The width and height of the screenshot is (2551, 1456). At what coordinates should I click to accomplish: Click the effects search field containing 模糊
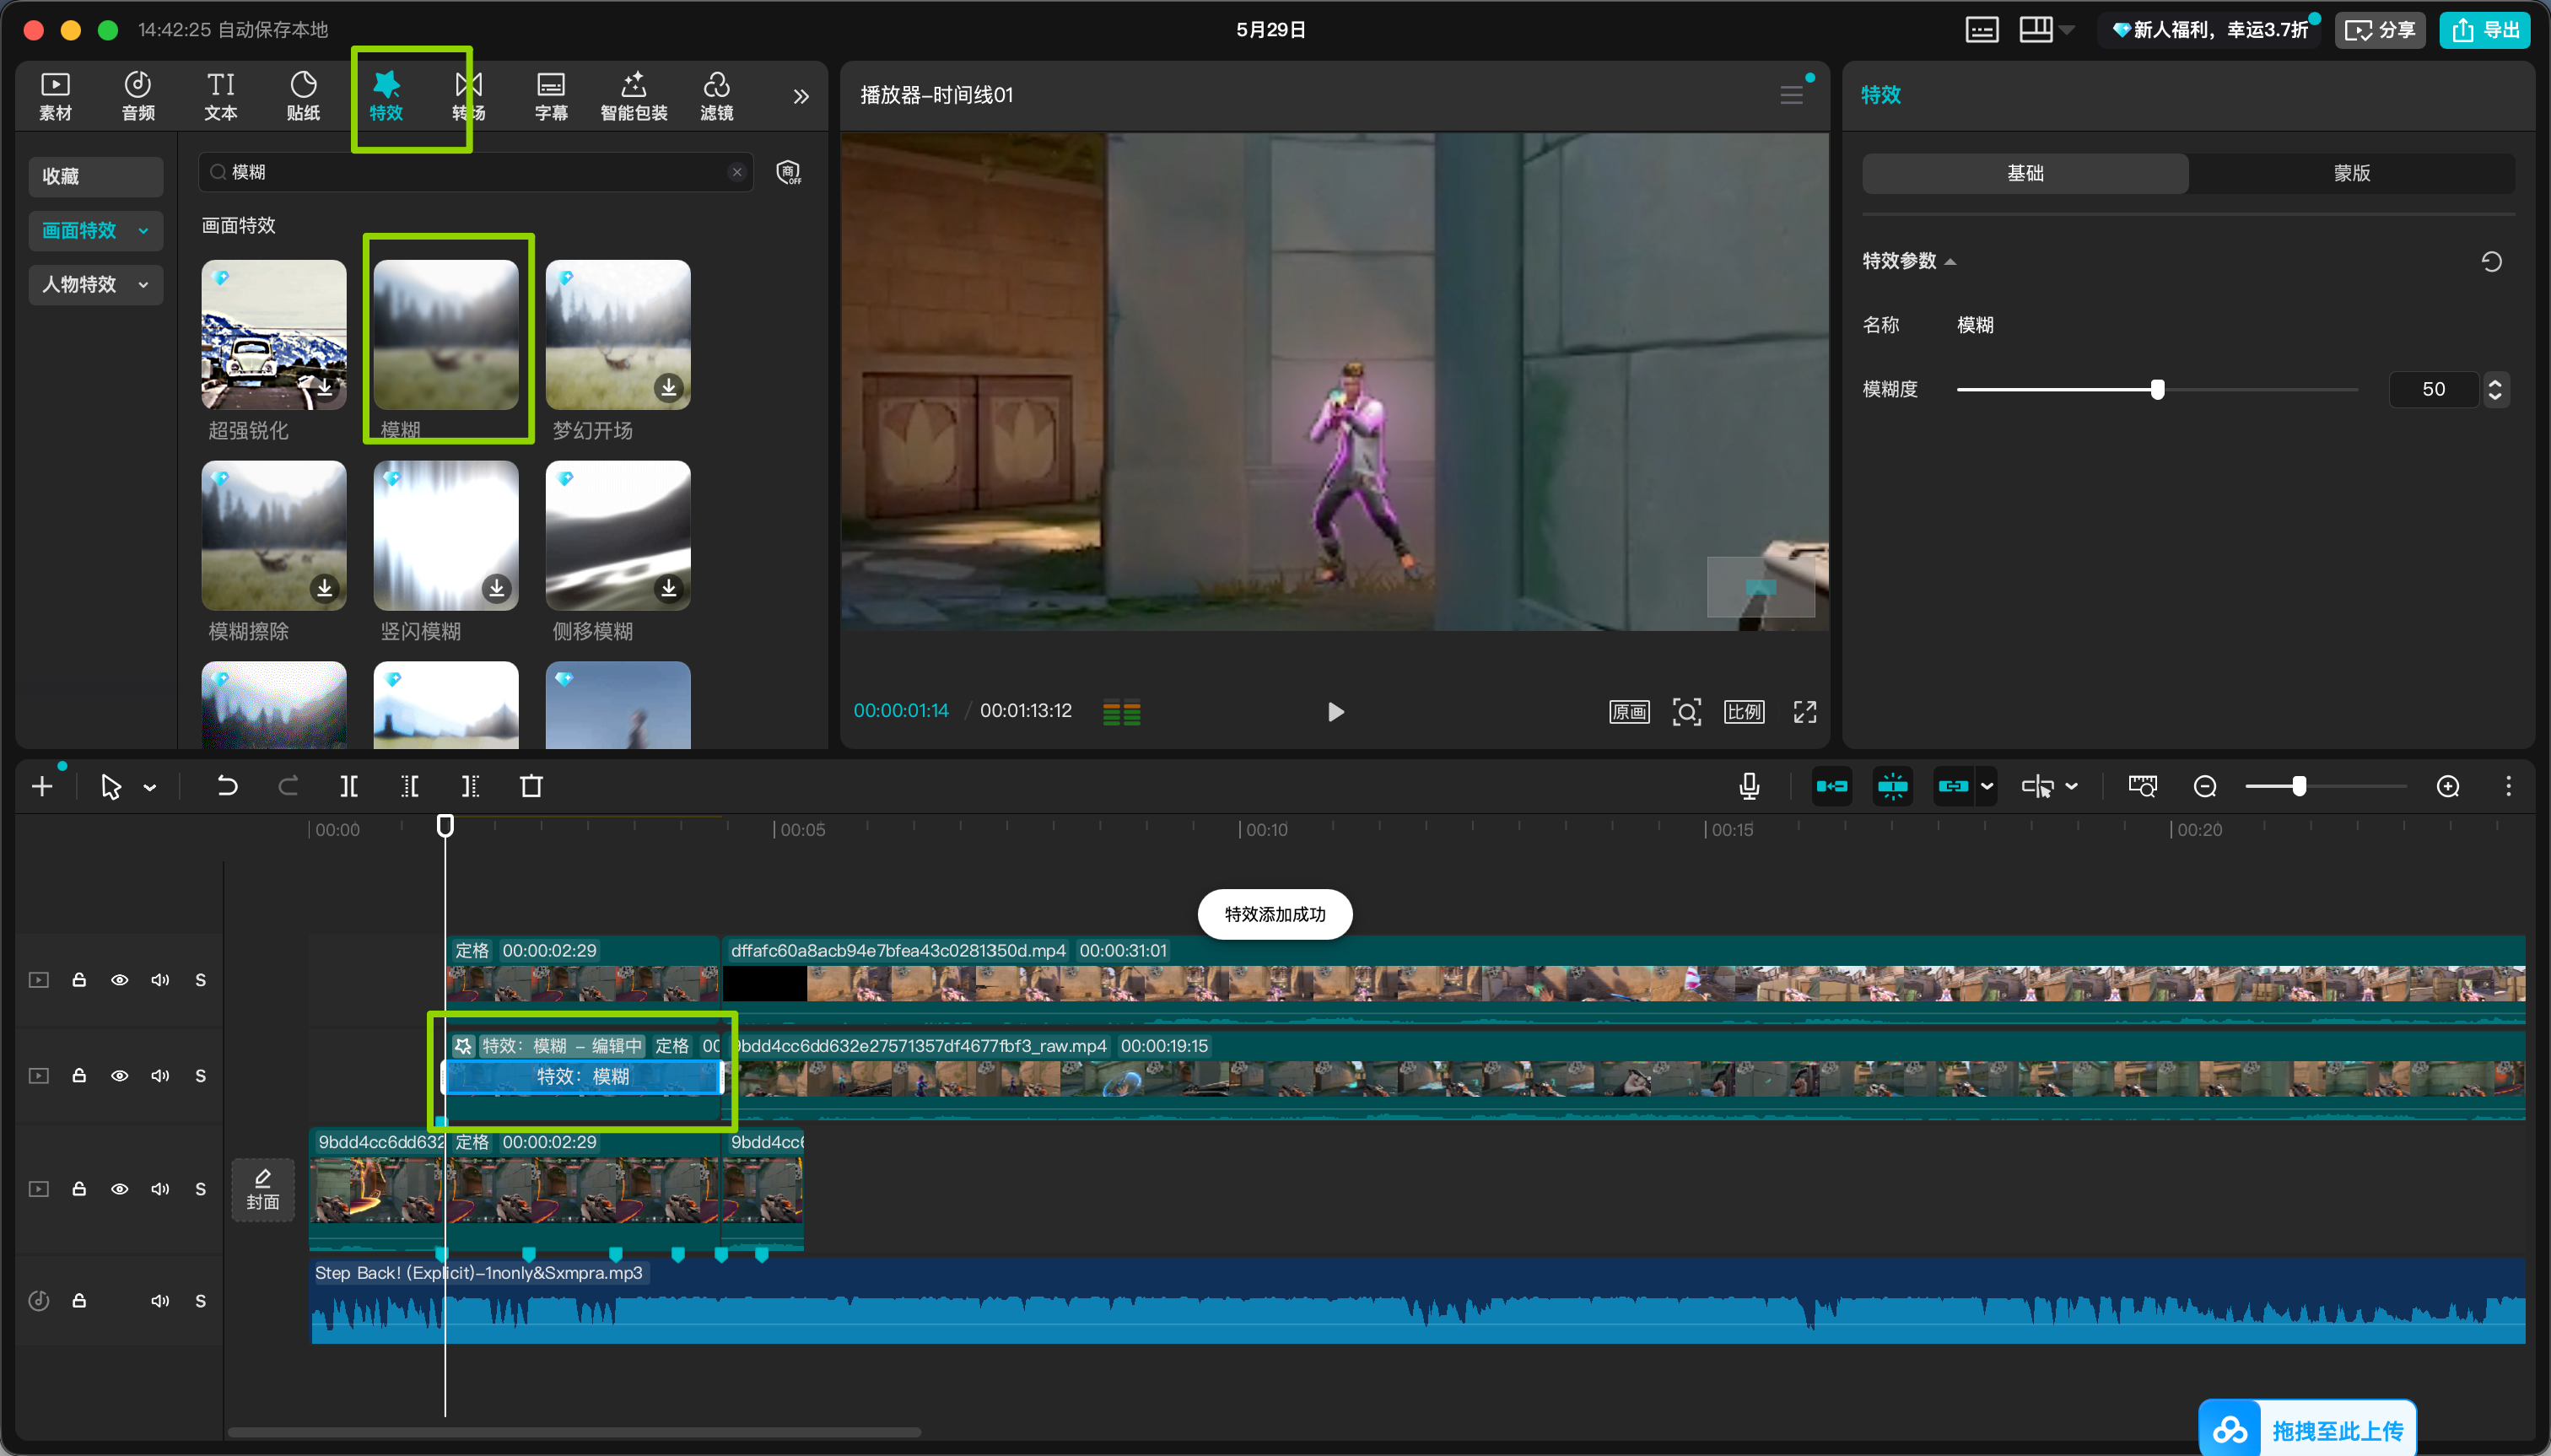click(x=476, y=172)
